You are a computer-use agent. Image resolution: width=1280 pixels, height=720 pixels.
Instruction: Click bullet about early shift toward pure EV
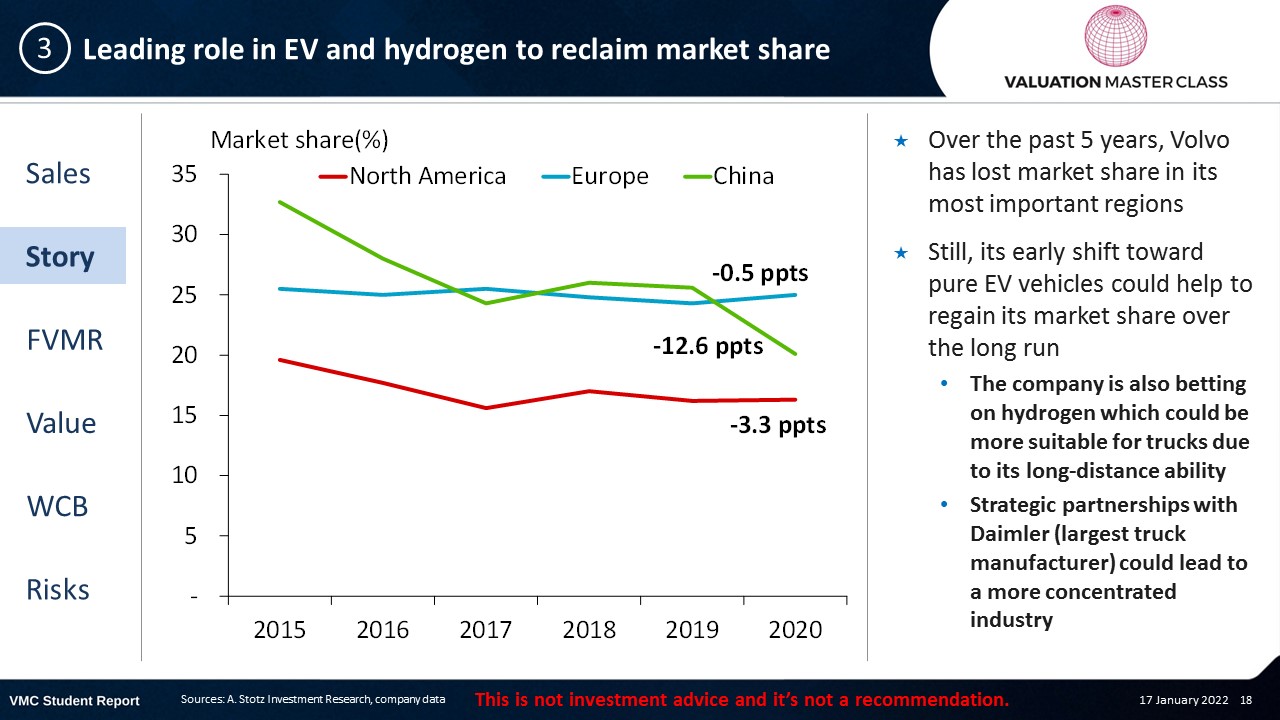pyautogui.click(x=1090, y=299)
